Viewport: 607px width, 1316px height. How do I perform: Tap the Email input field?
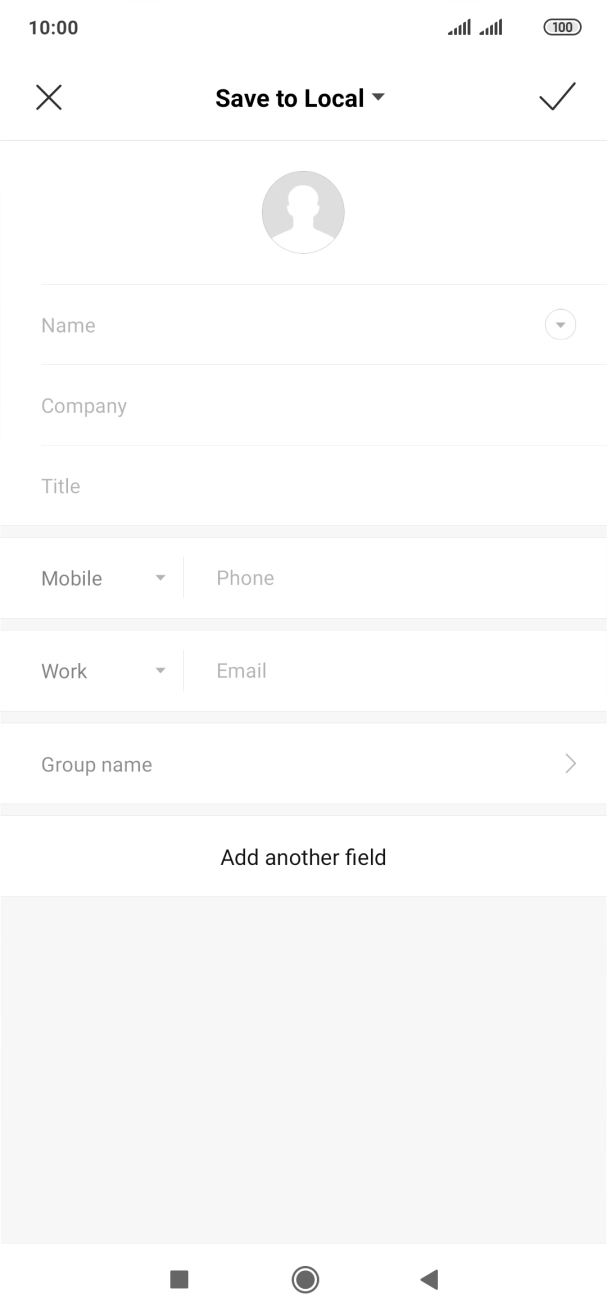[380, 670]
